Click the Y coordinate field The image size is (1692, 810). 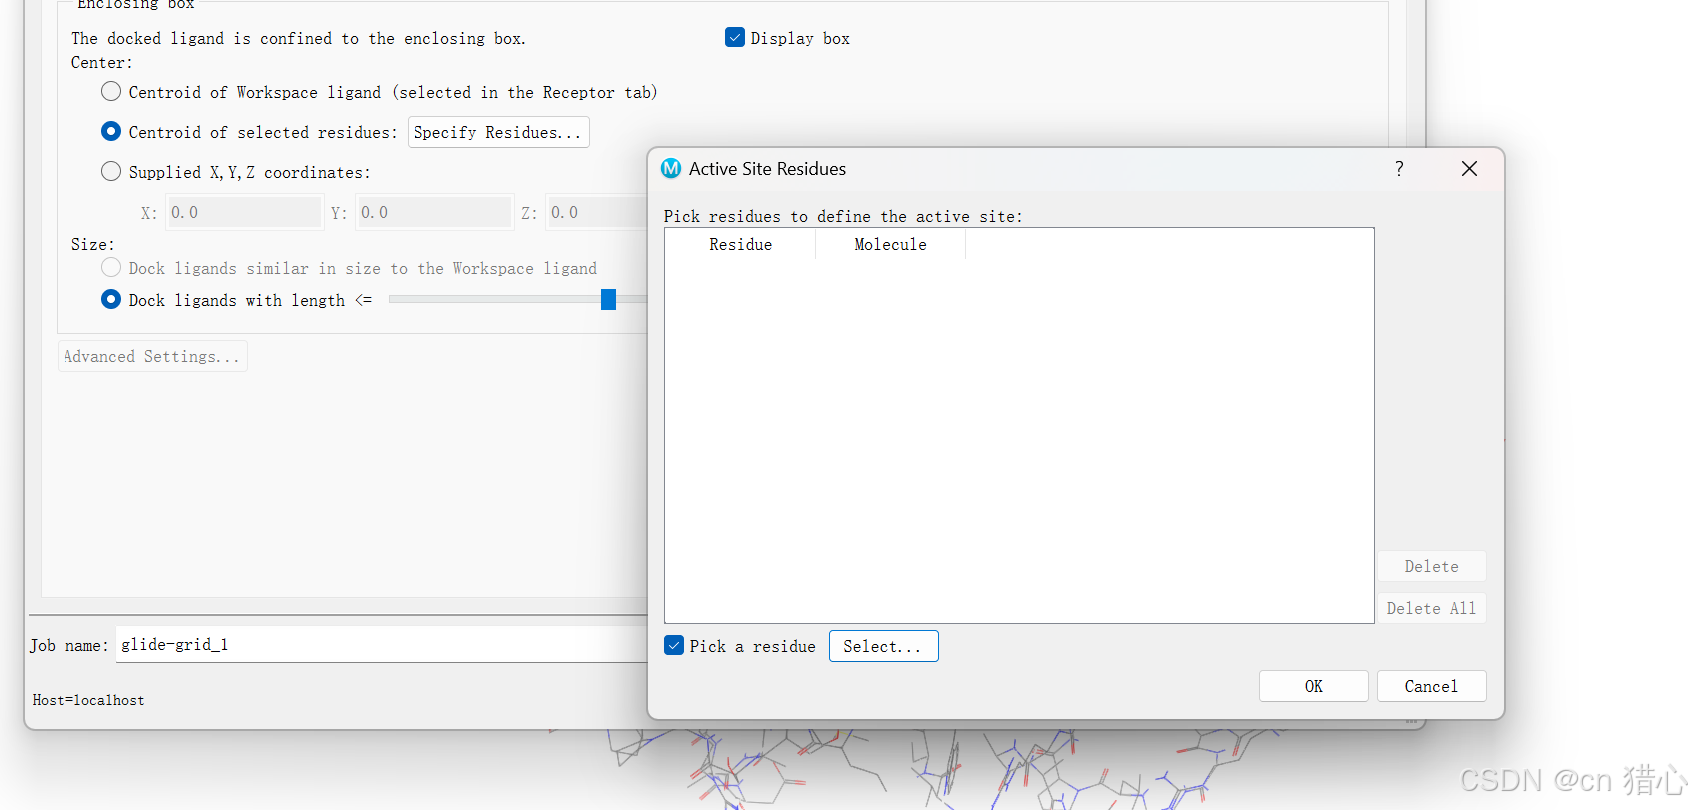click(433, 212)
